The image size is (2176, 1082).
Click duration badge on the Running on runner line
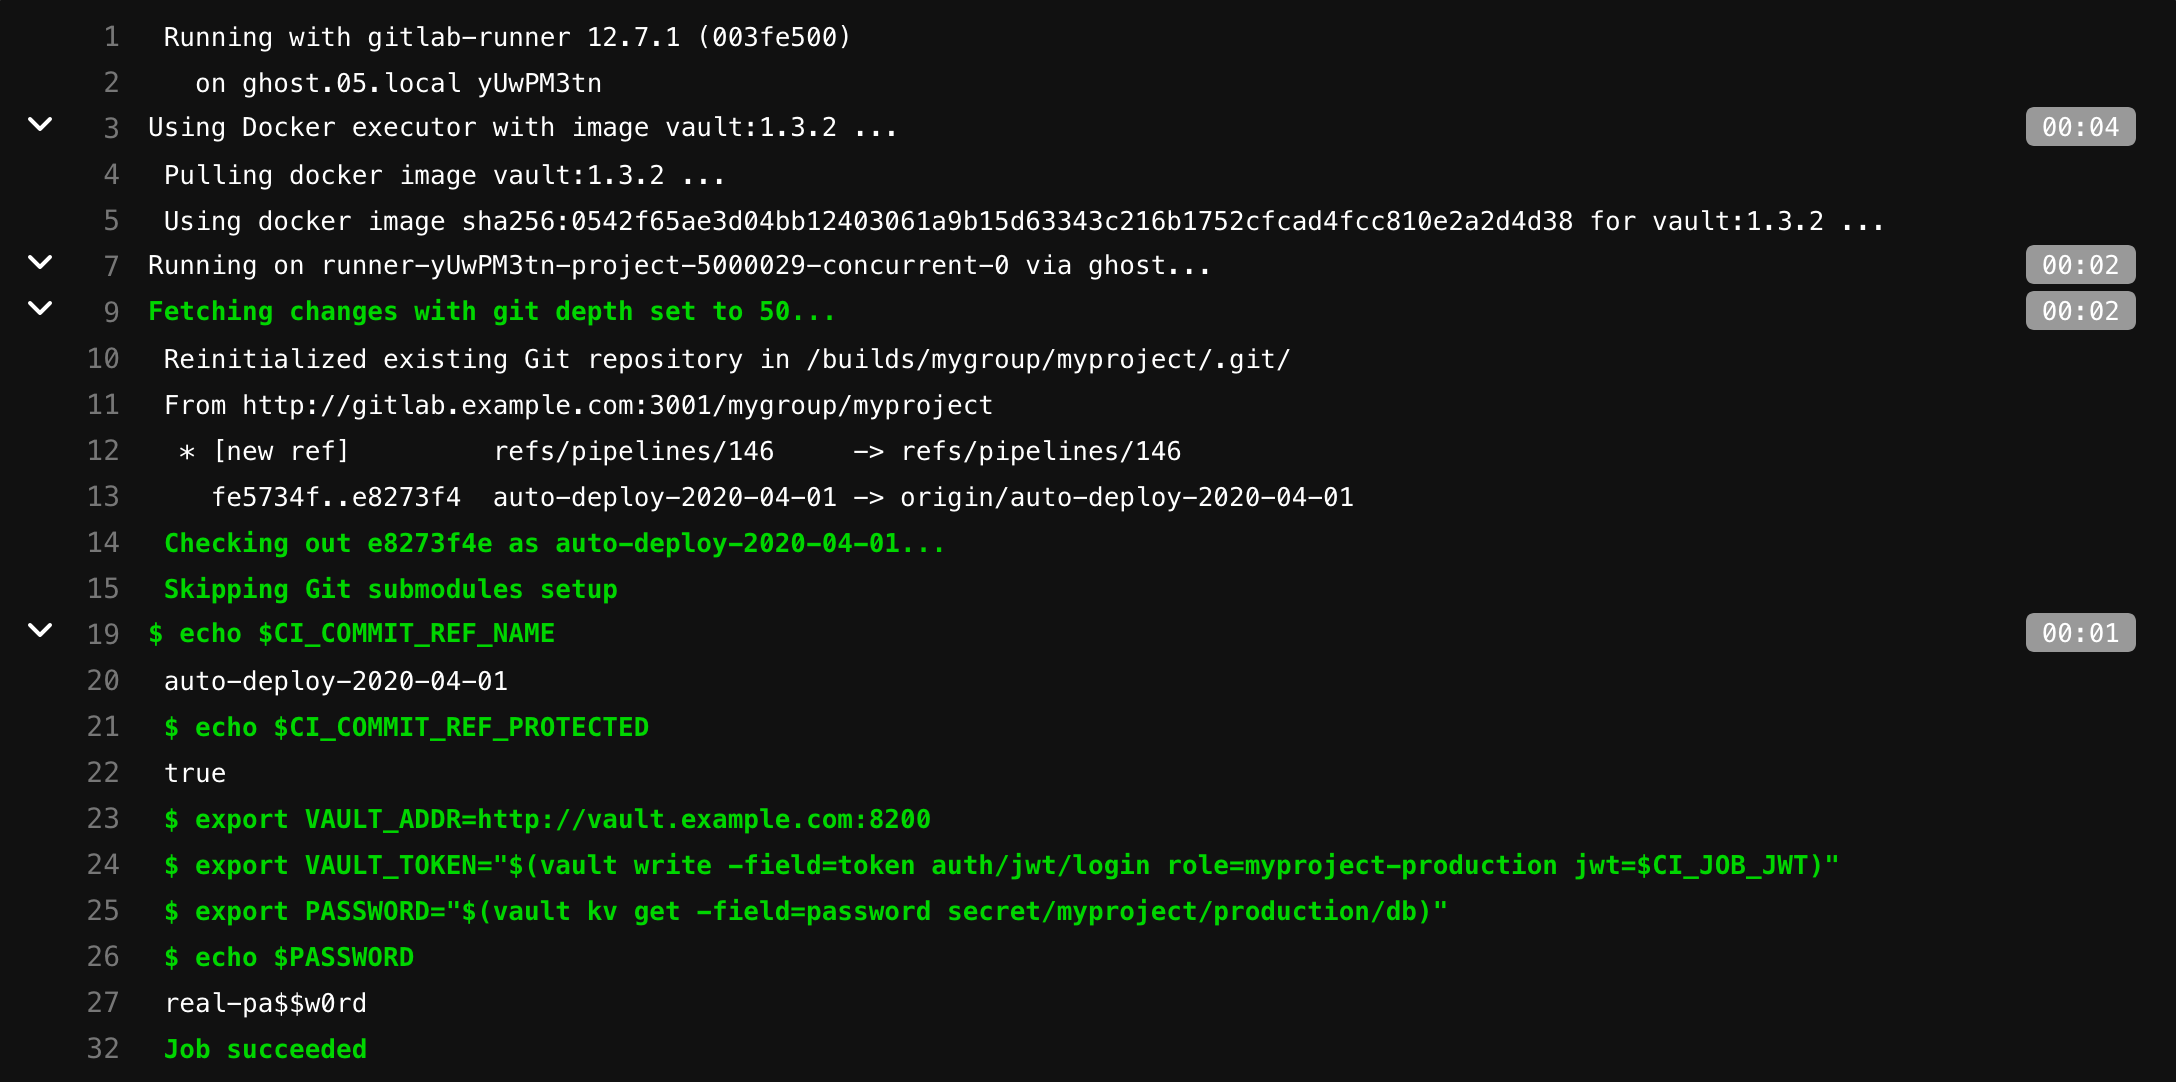[2080, 265]
